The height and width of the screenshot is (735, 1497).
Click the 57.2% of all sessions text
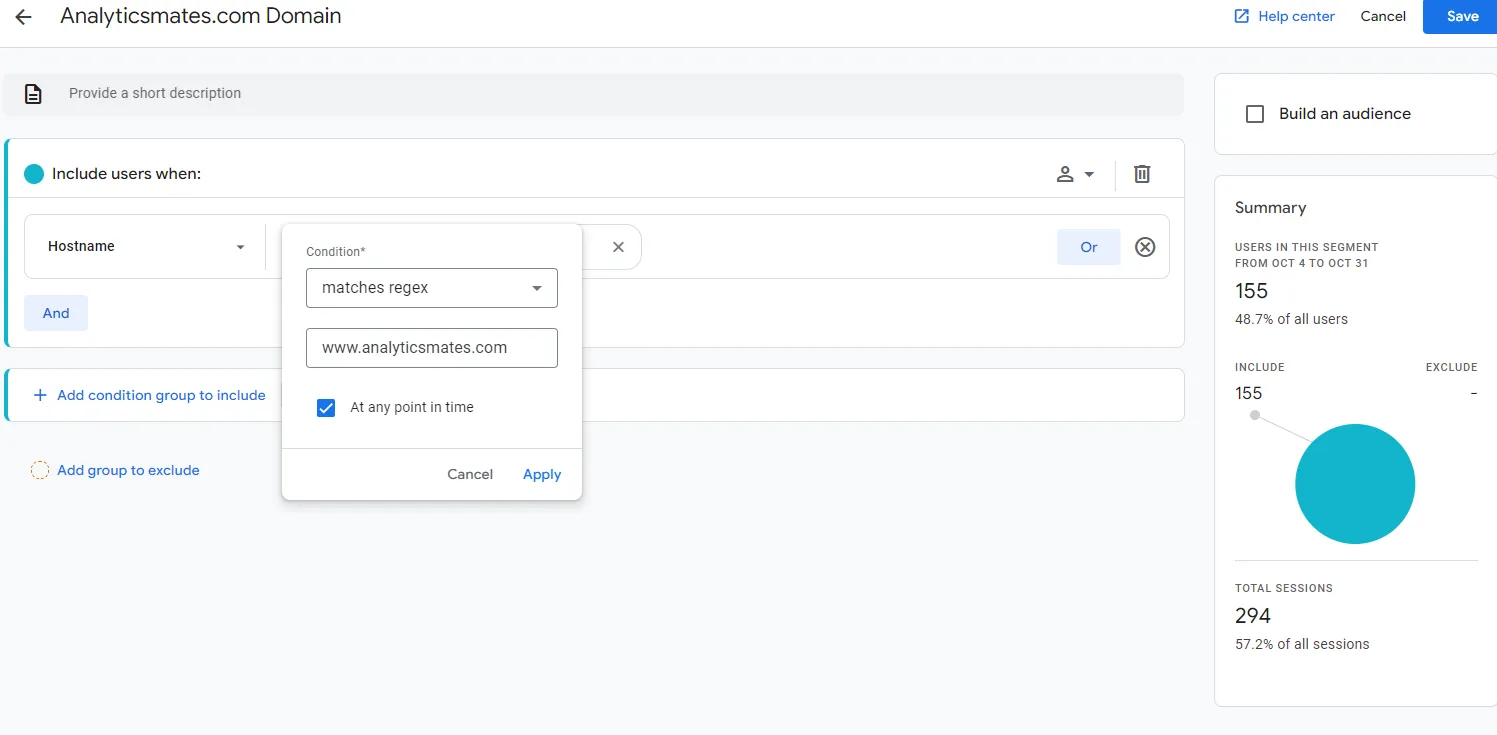[x=1302, y=644]
